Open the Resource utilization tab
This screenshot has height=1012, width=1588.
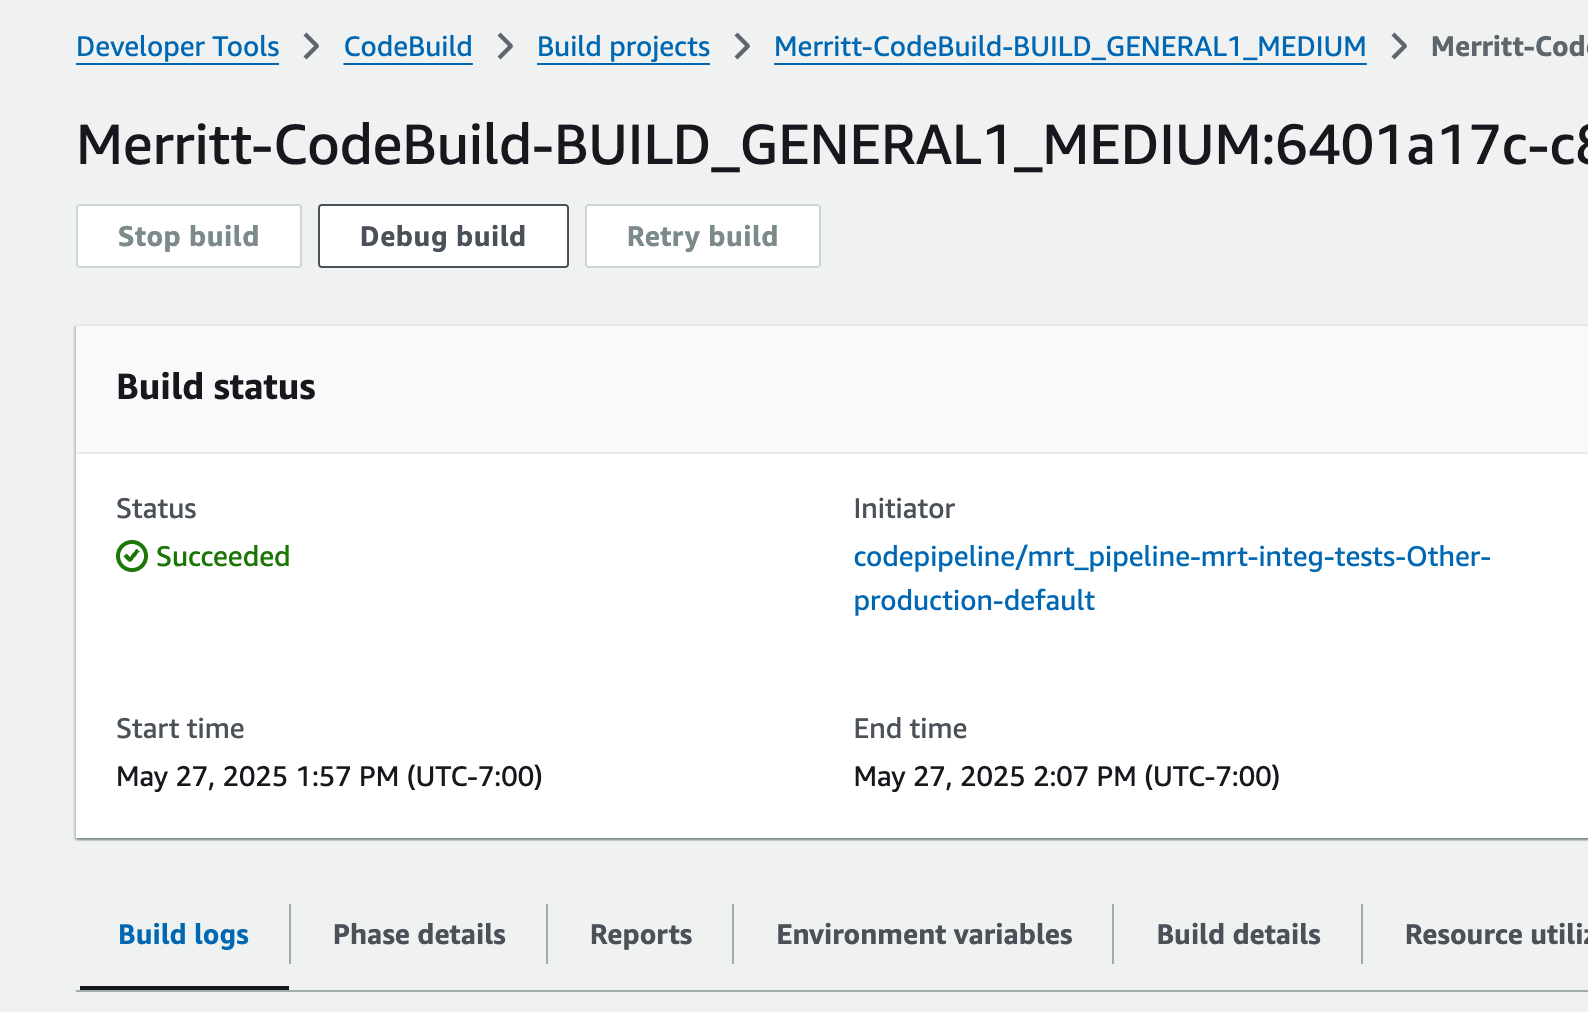1496,934
